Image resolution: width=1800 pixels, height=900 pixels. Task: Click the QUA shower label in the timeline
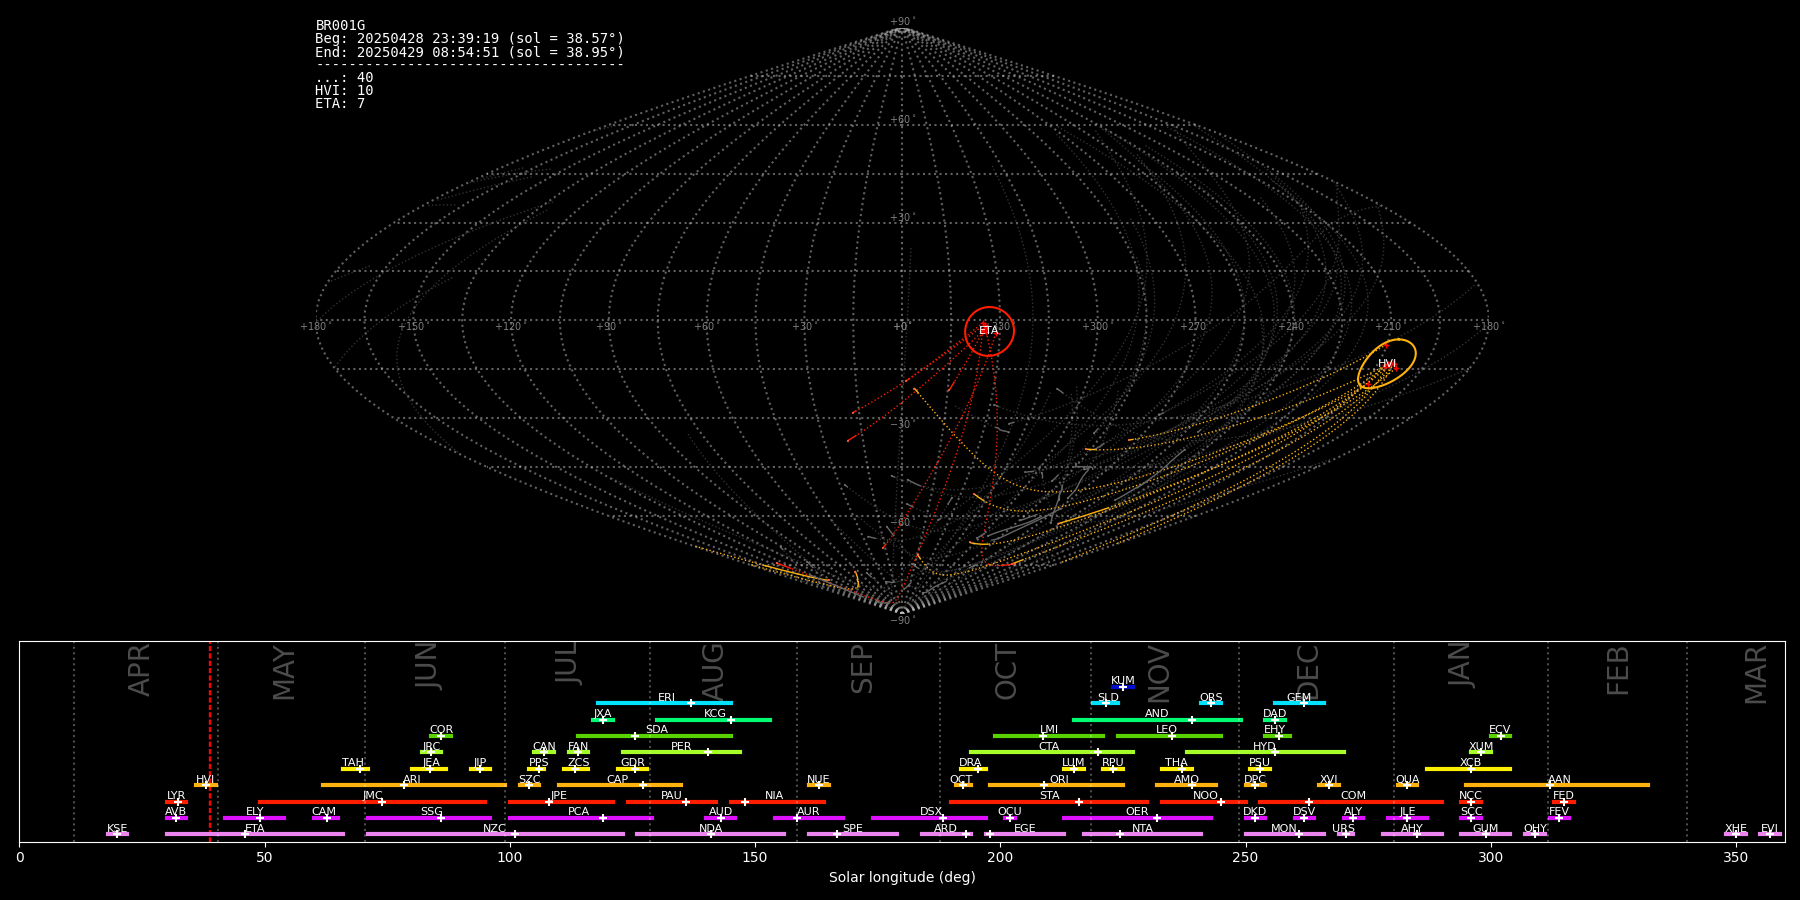tap(1408, 780)
